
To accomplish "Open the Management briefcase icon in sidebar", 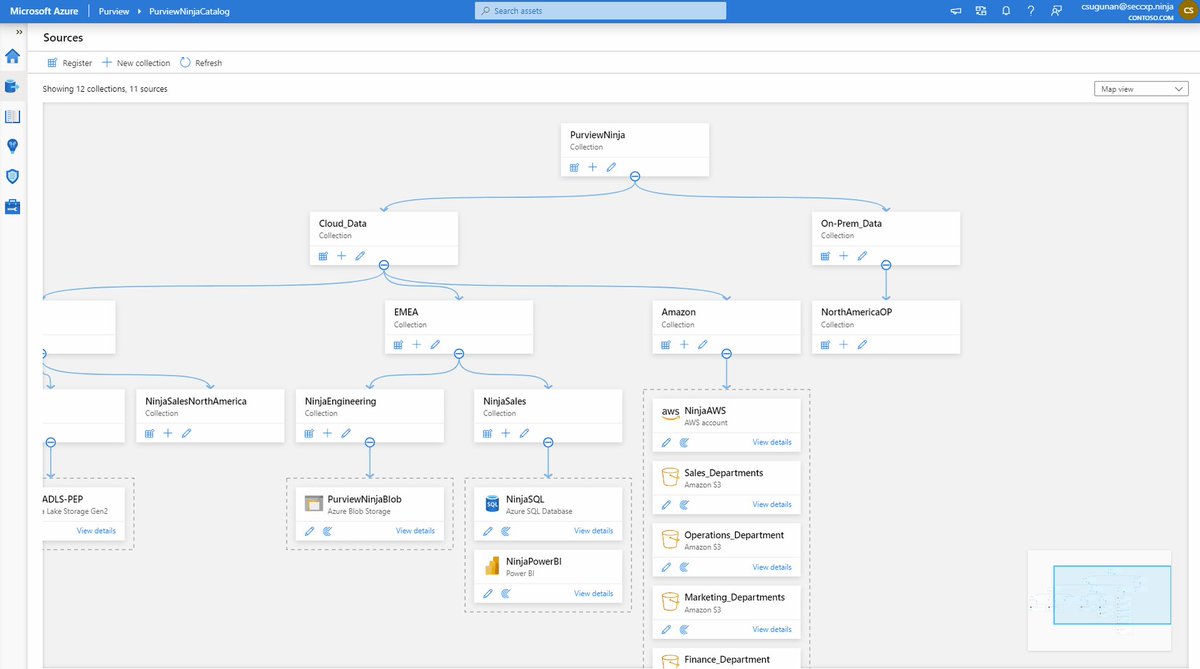I will tap(13, 207).
